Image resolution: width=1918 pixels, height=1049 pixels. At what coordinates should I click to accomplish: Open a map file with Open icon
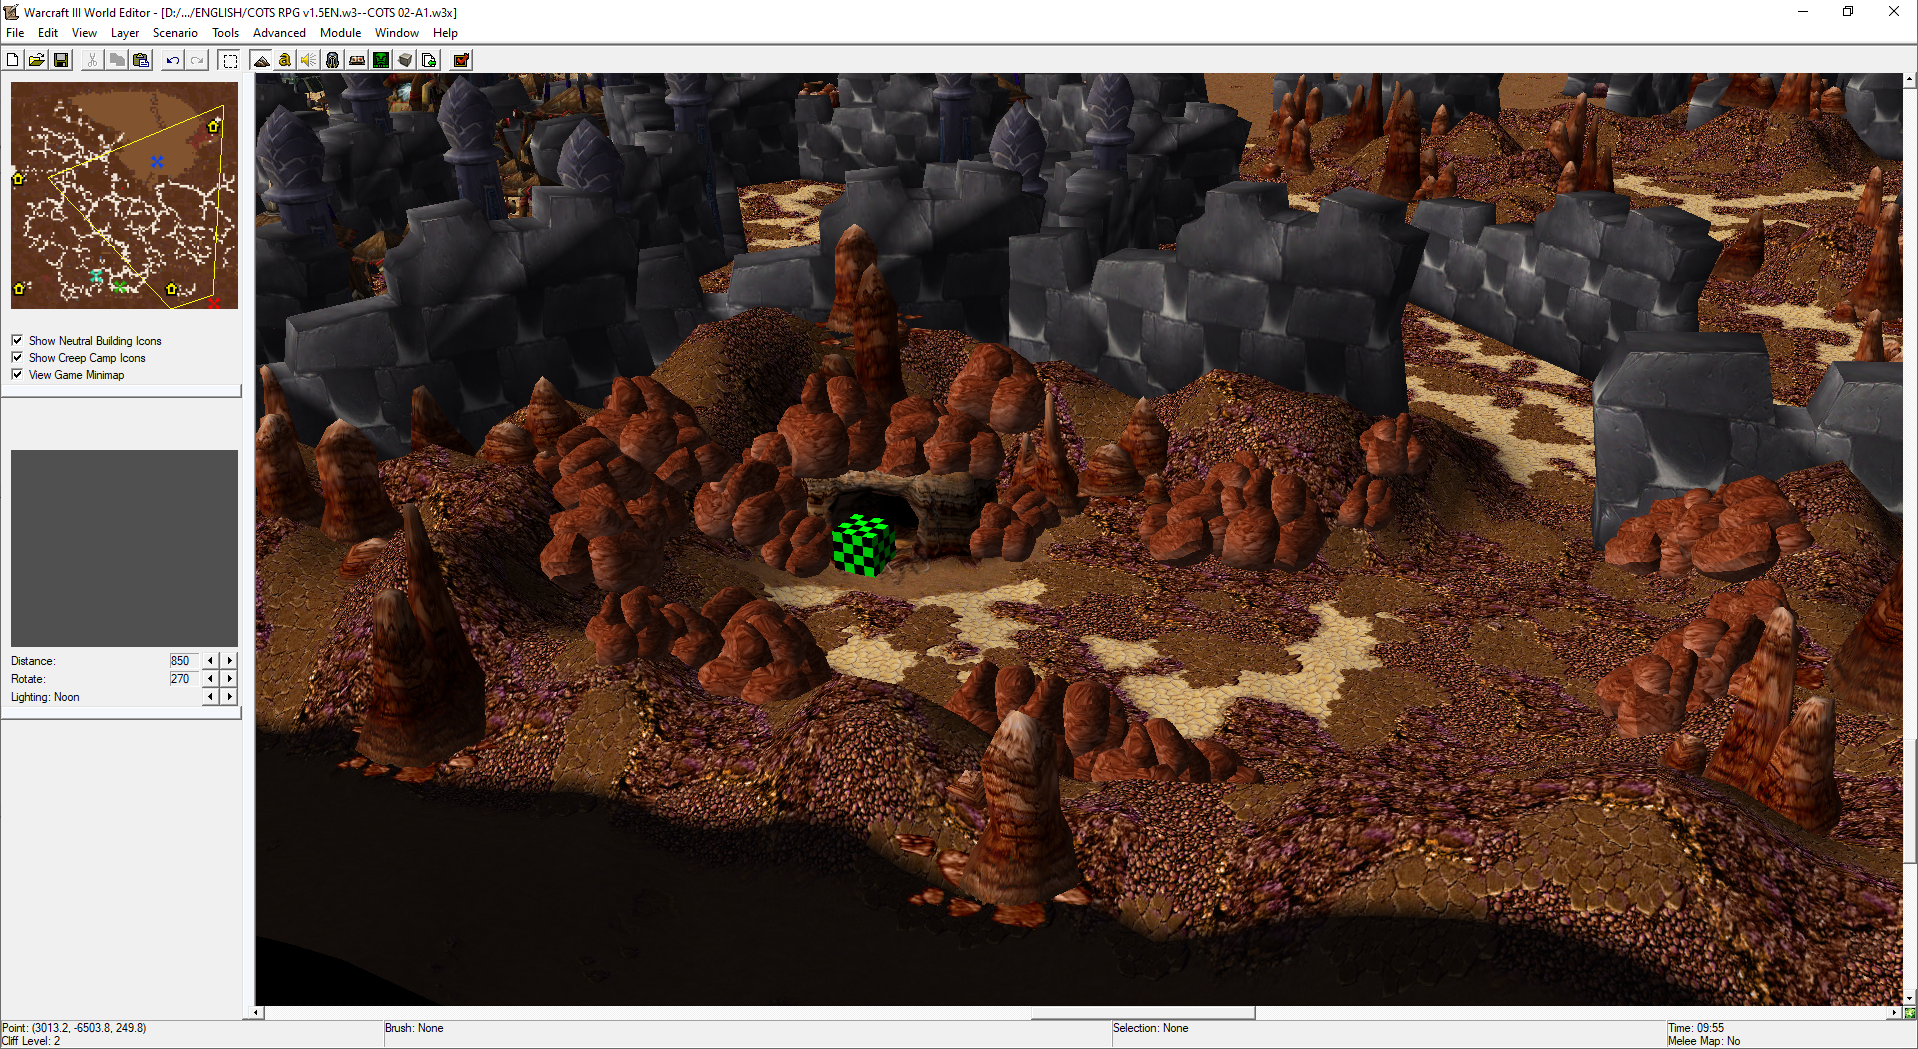click(x=37, y=60)
